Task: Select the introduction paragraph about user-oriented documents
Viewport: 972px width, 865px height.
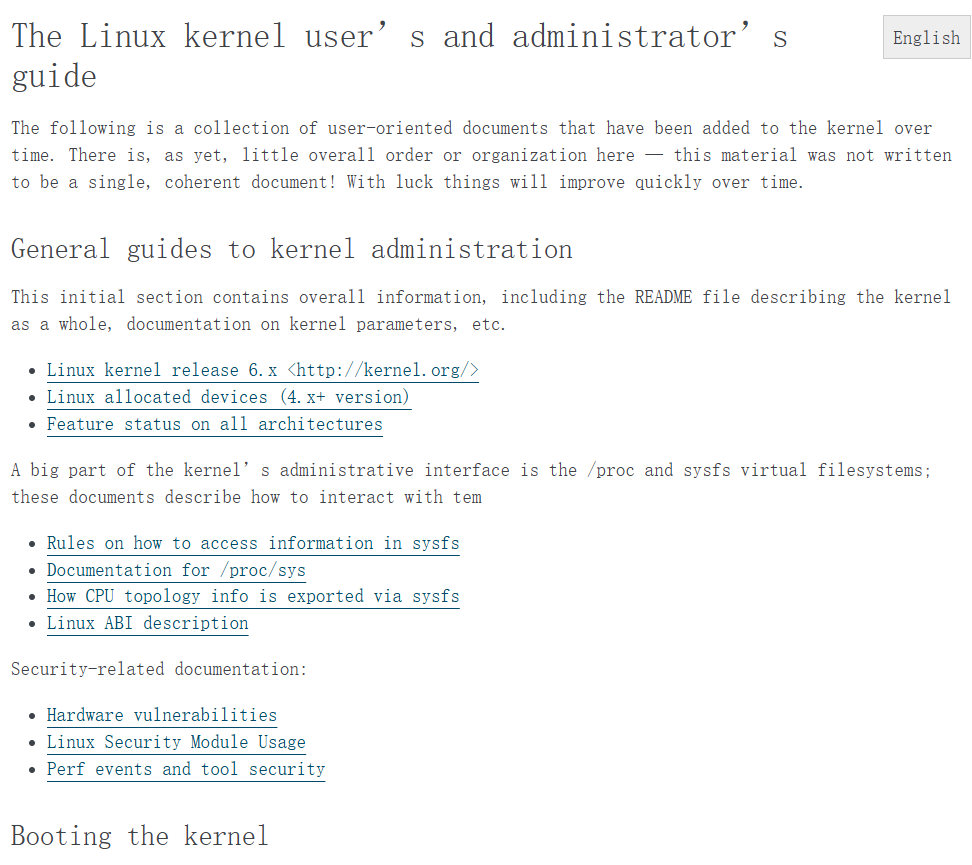Action: [480, 155]
